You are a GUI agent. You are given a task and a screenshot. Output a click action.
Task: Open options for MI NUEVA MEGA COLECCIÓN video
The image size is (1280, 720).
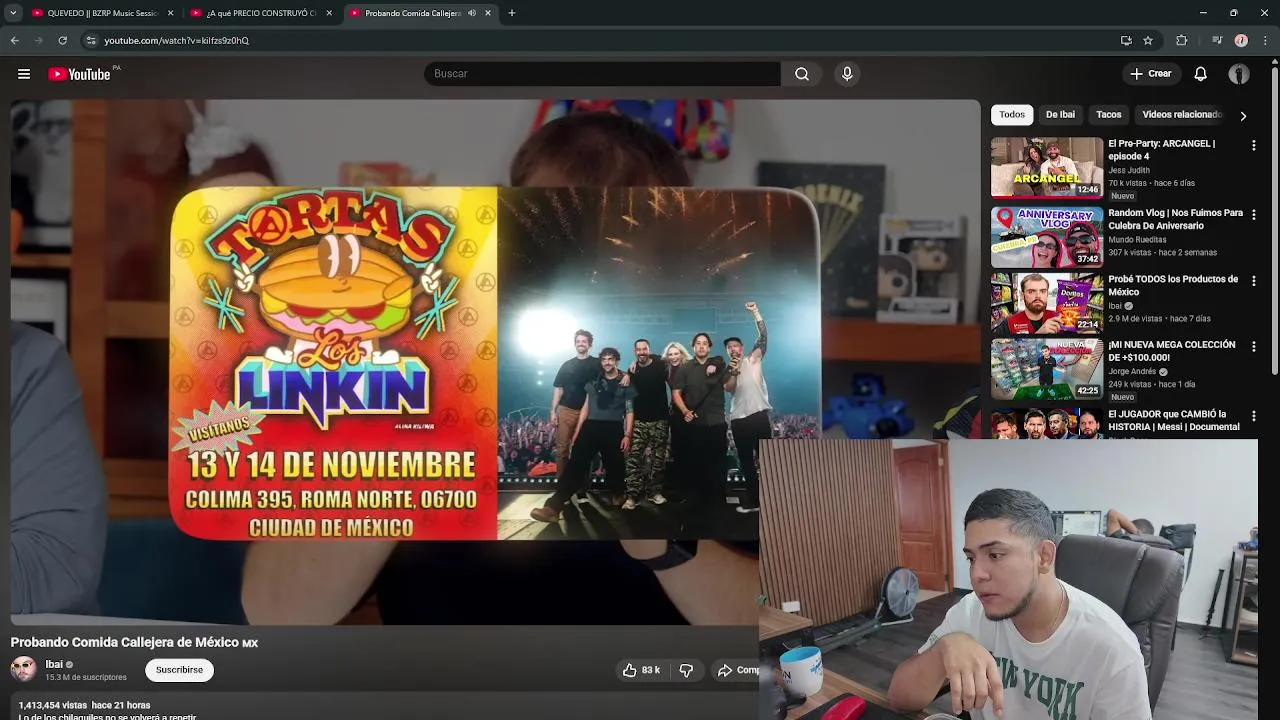pos(1254,347)
